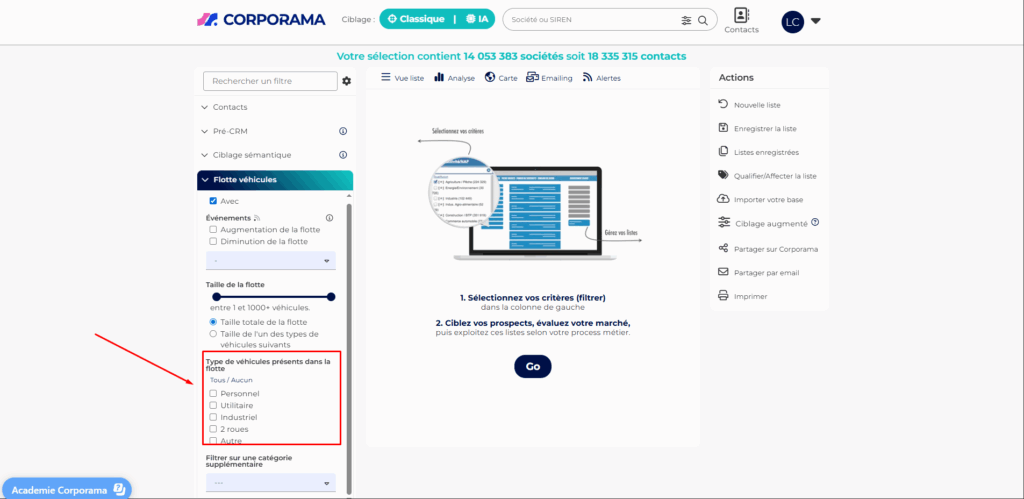Open the Contacts icon in header

point(740,16)
